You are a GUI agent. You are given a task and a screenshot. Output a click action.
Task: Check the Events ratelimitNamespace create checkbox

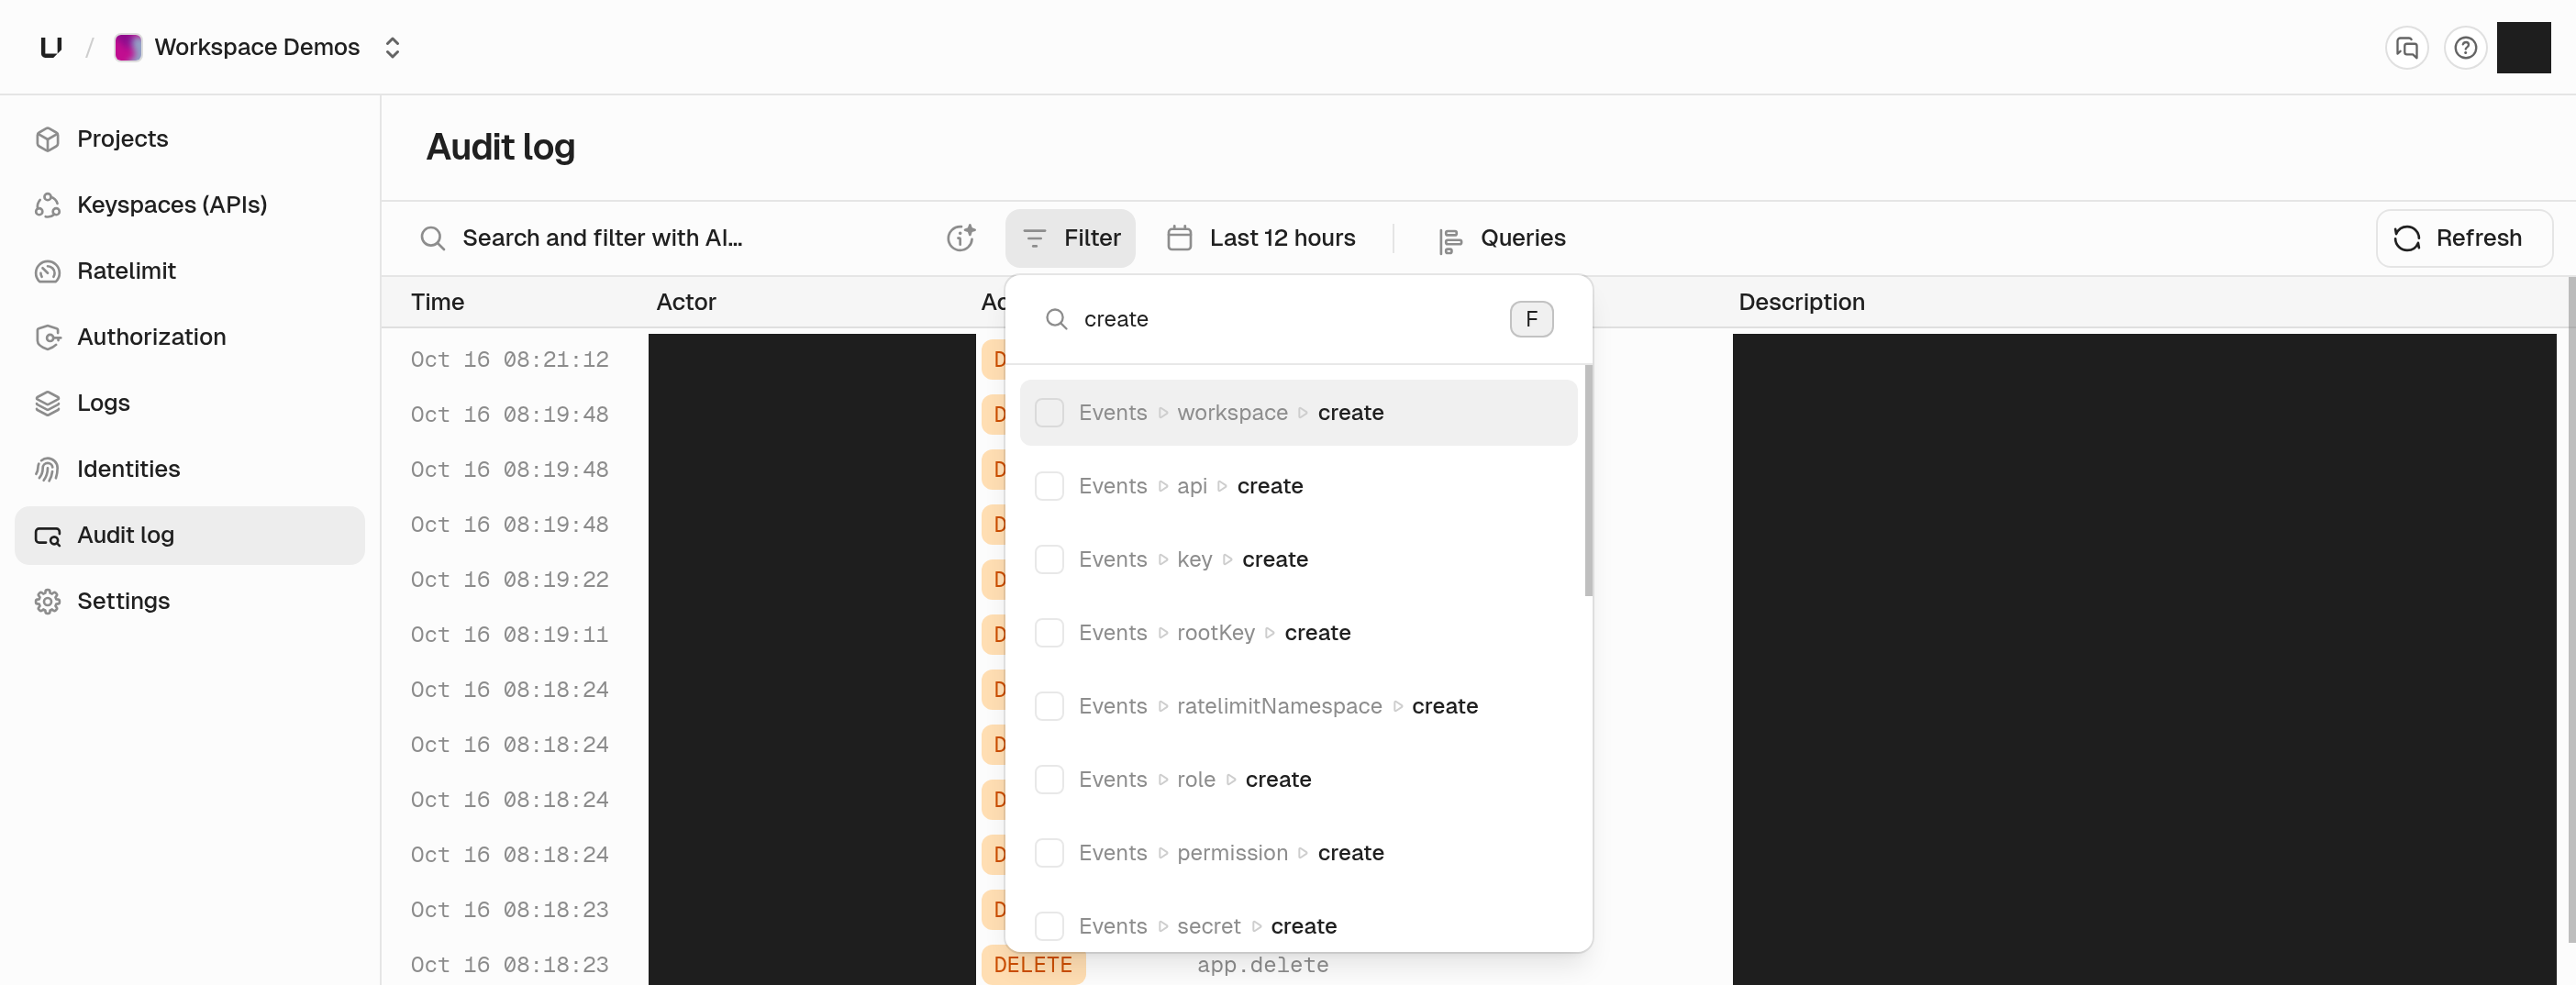click(1049, 706)
